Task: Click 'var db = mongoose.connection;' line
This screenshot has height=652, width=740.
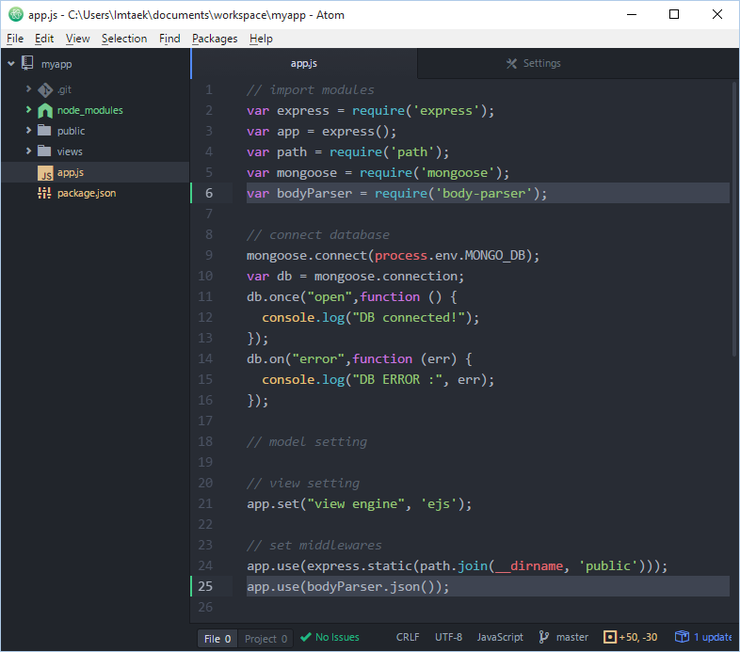Action: [x=355, y=276]
